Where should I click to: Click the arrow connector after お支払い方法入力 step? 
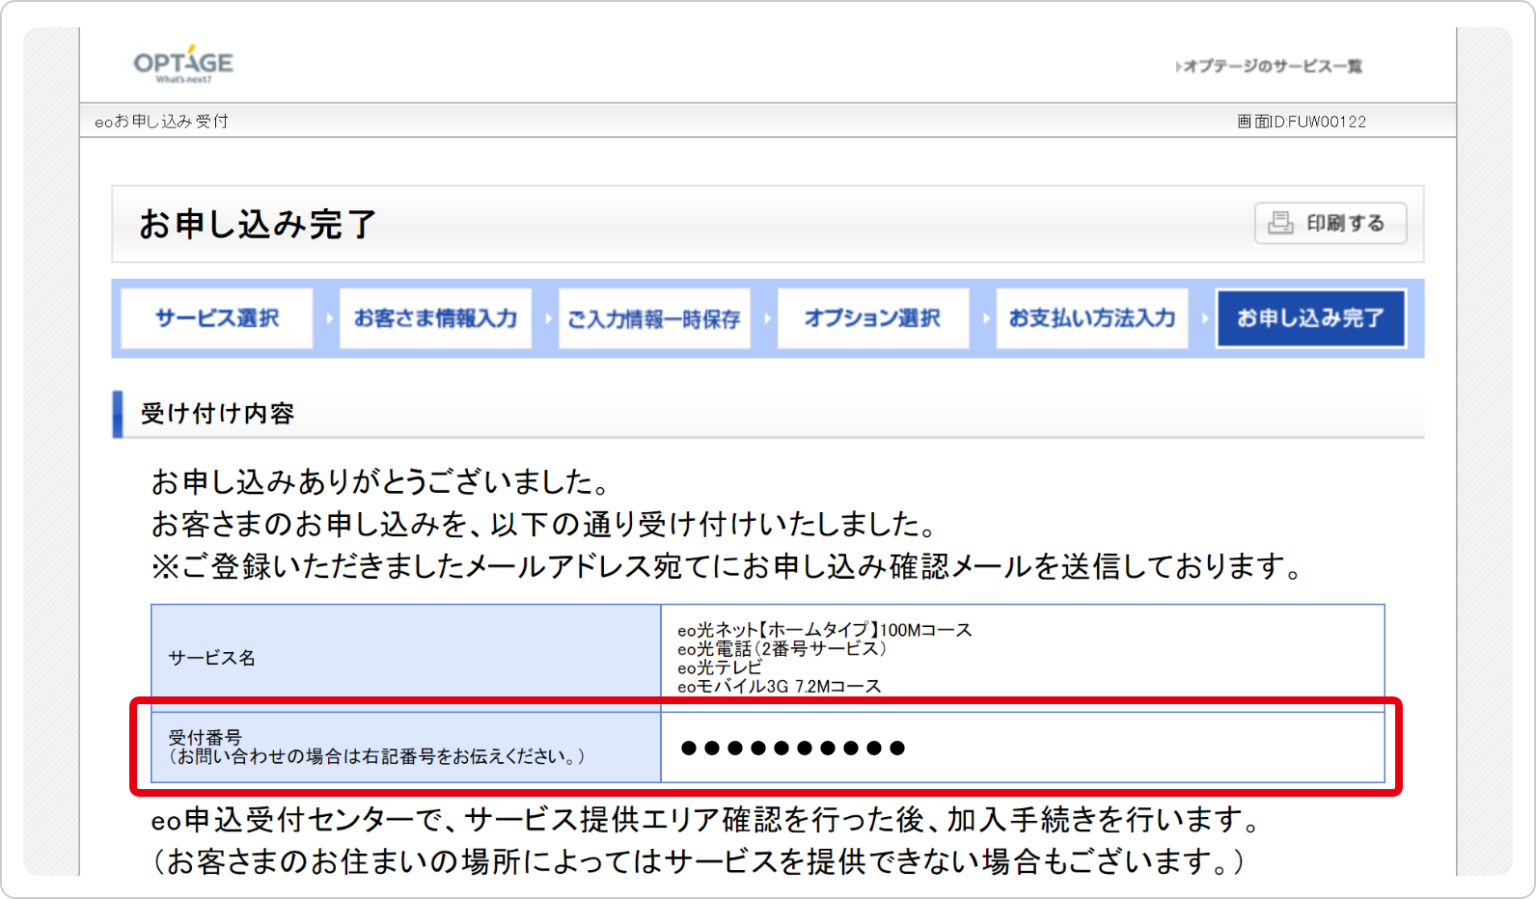coord(1204,317)
